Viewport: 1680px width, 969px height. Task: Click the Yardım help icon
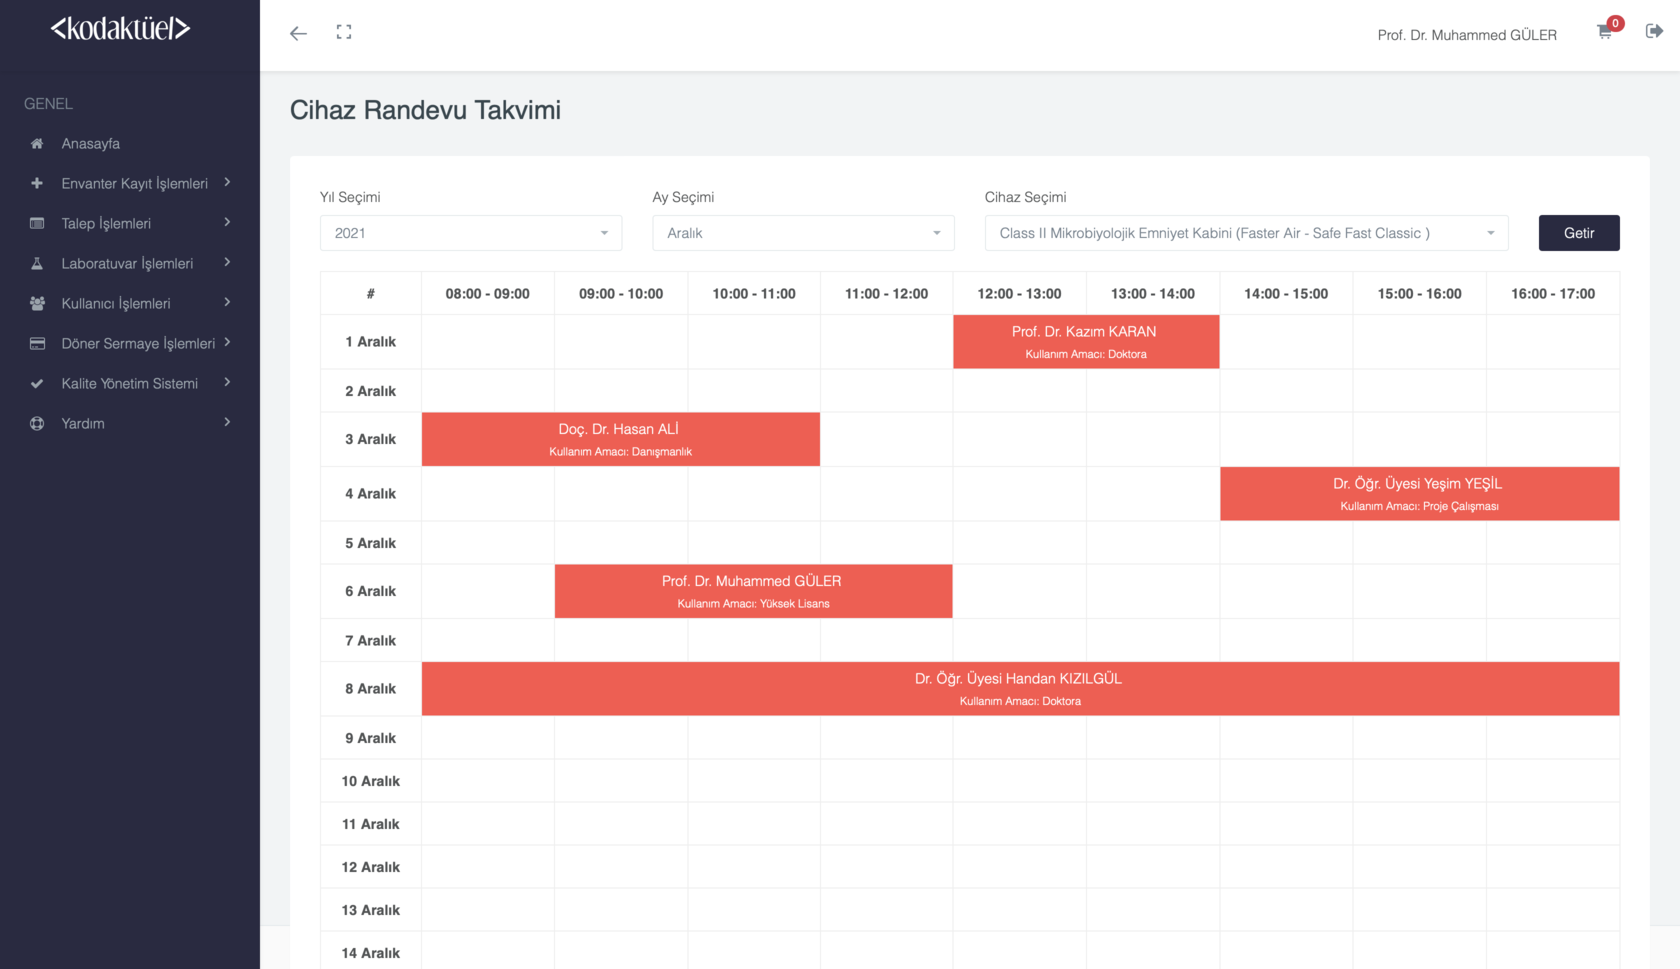37,424
